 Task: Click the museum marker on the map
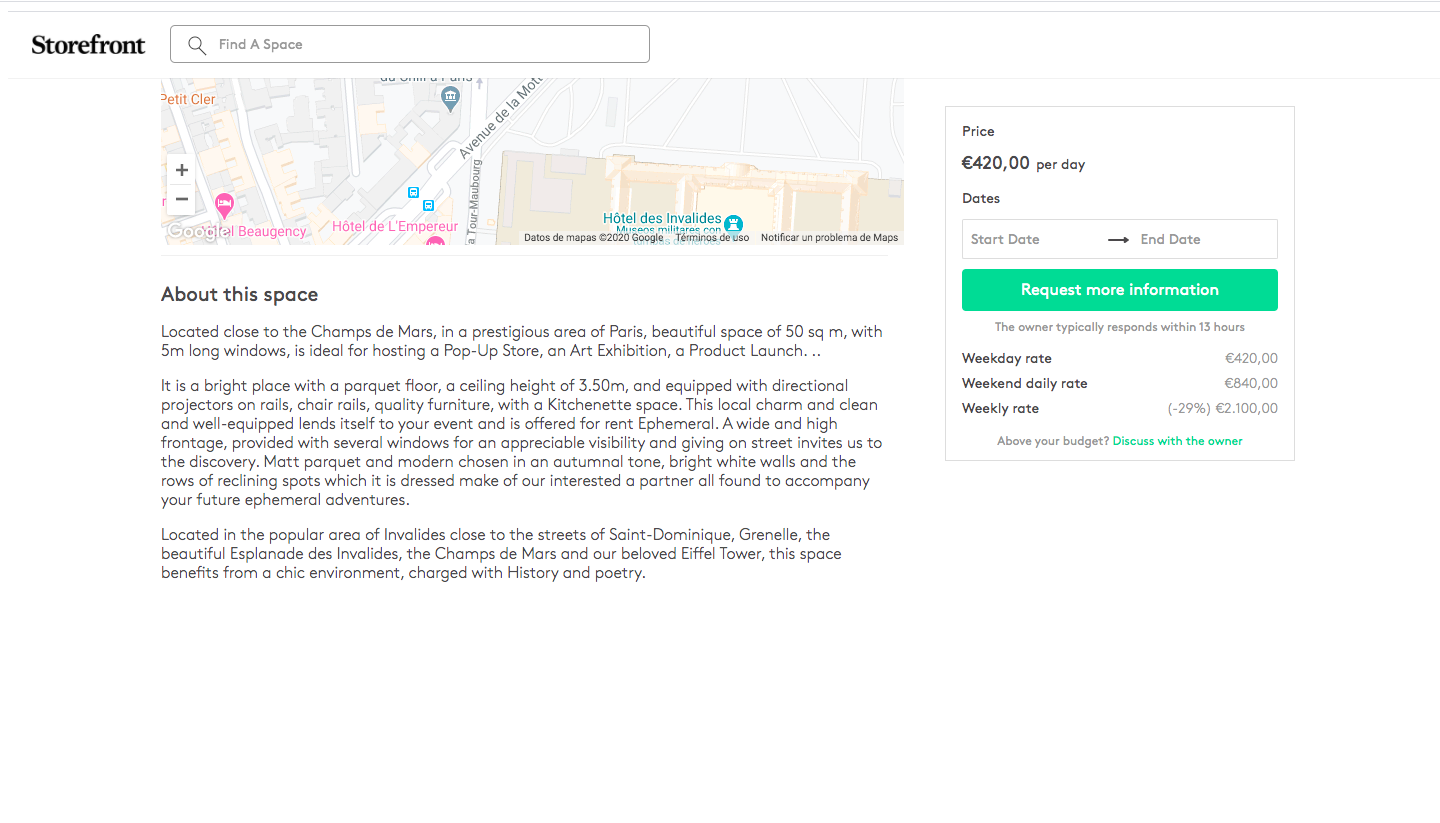(450, 98)
